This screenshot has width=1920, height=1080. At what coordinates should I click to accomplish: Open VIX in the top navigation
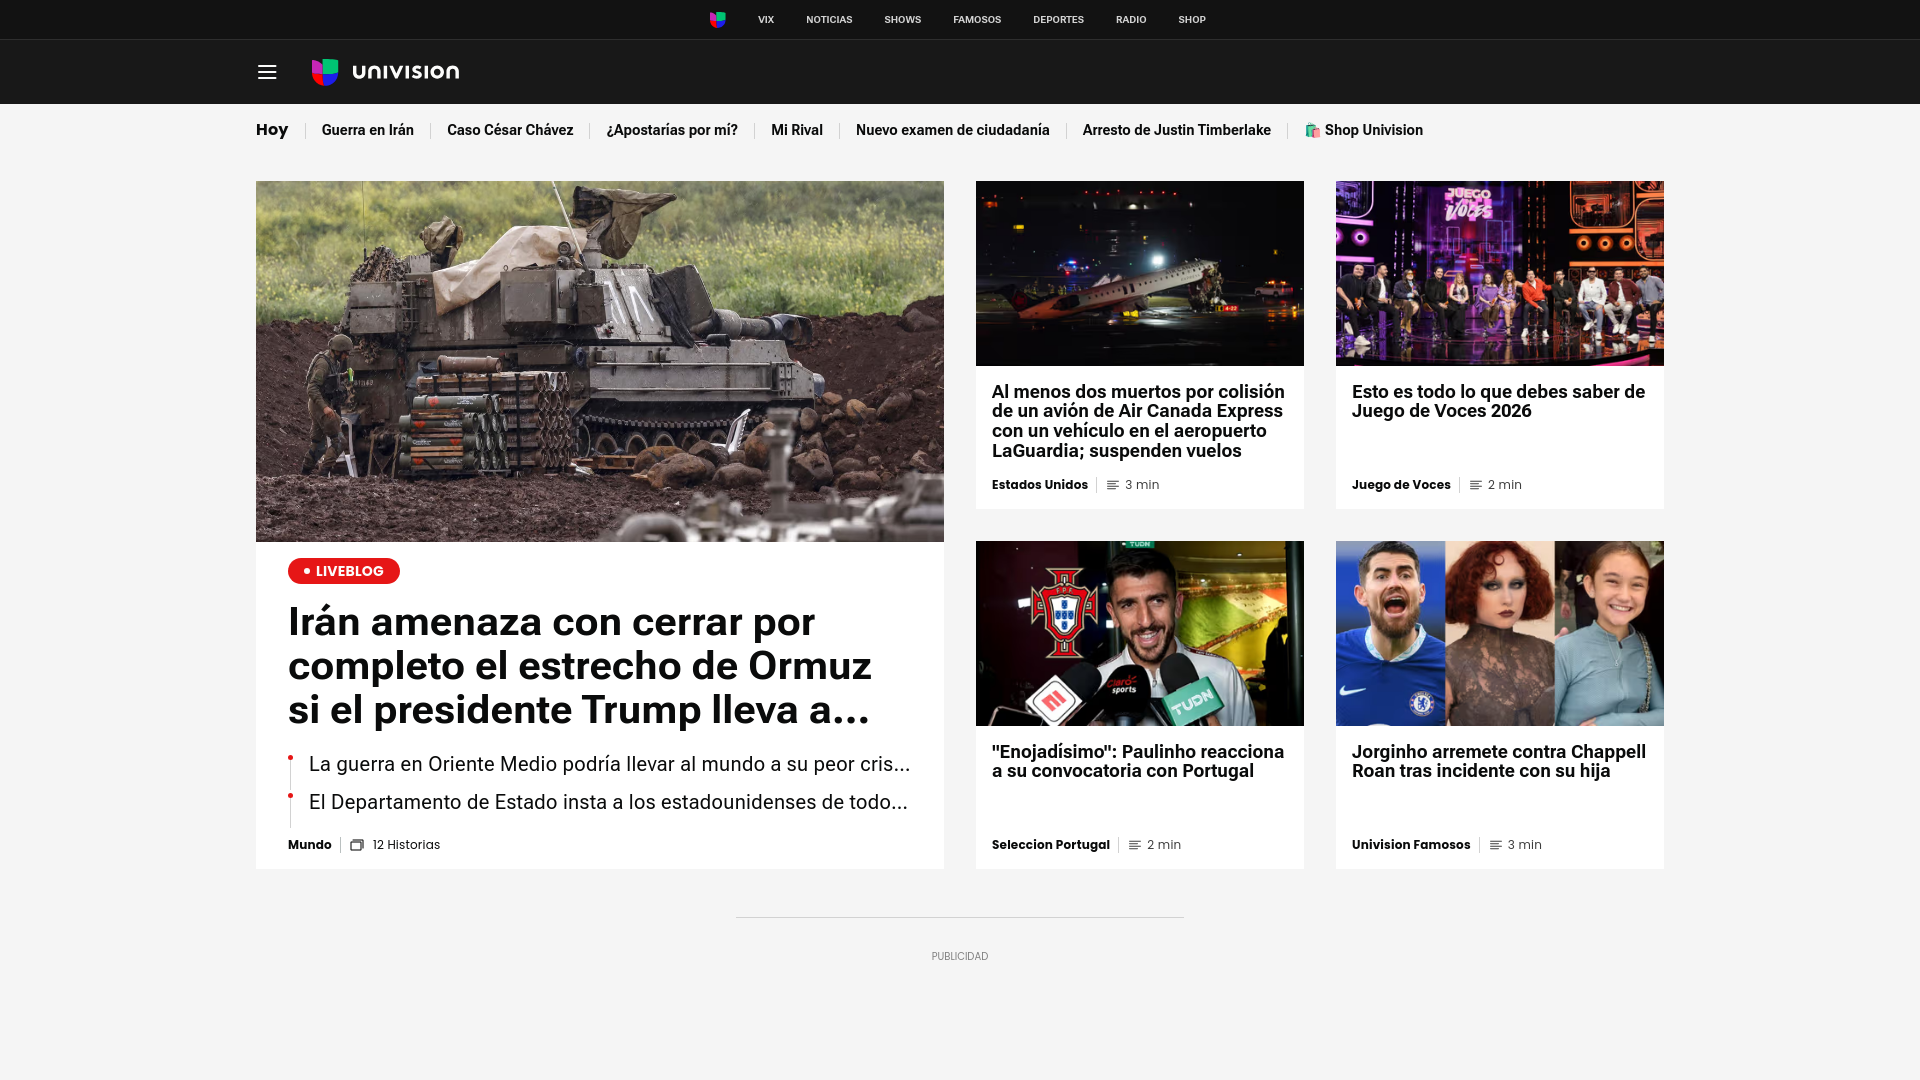click(x=766, y=20)
